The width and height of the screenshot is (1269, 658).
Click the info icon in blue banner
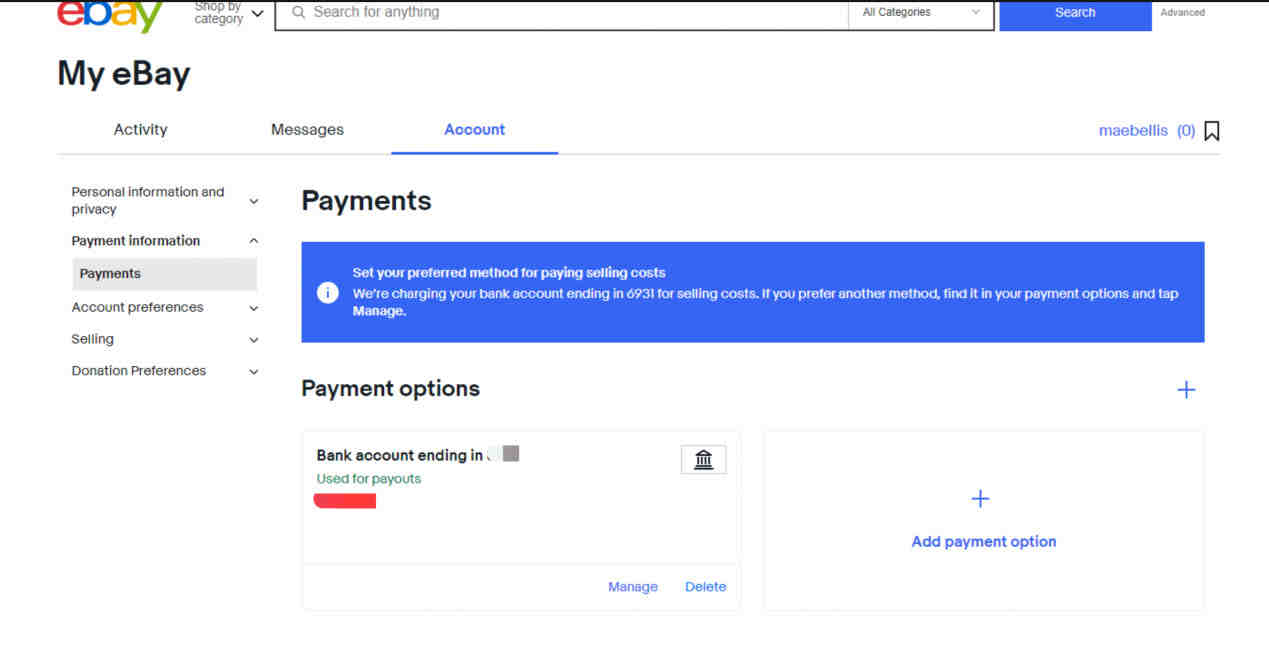(328, 293)
